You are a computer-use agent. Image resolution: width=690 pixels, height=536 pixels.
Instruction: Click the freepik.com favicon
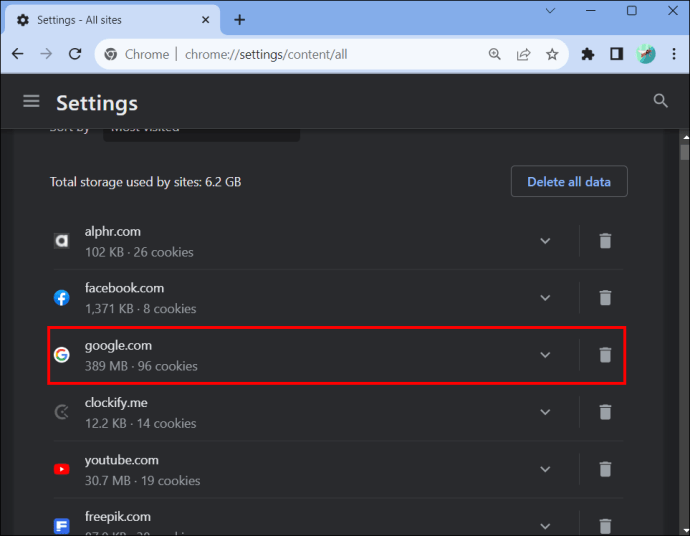[62, 526]
